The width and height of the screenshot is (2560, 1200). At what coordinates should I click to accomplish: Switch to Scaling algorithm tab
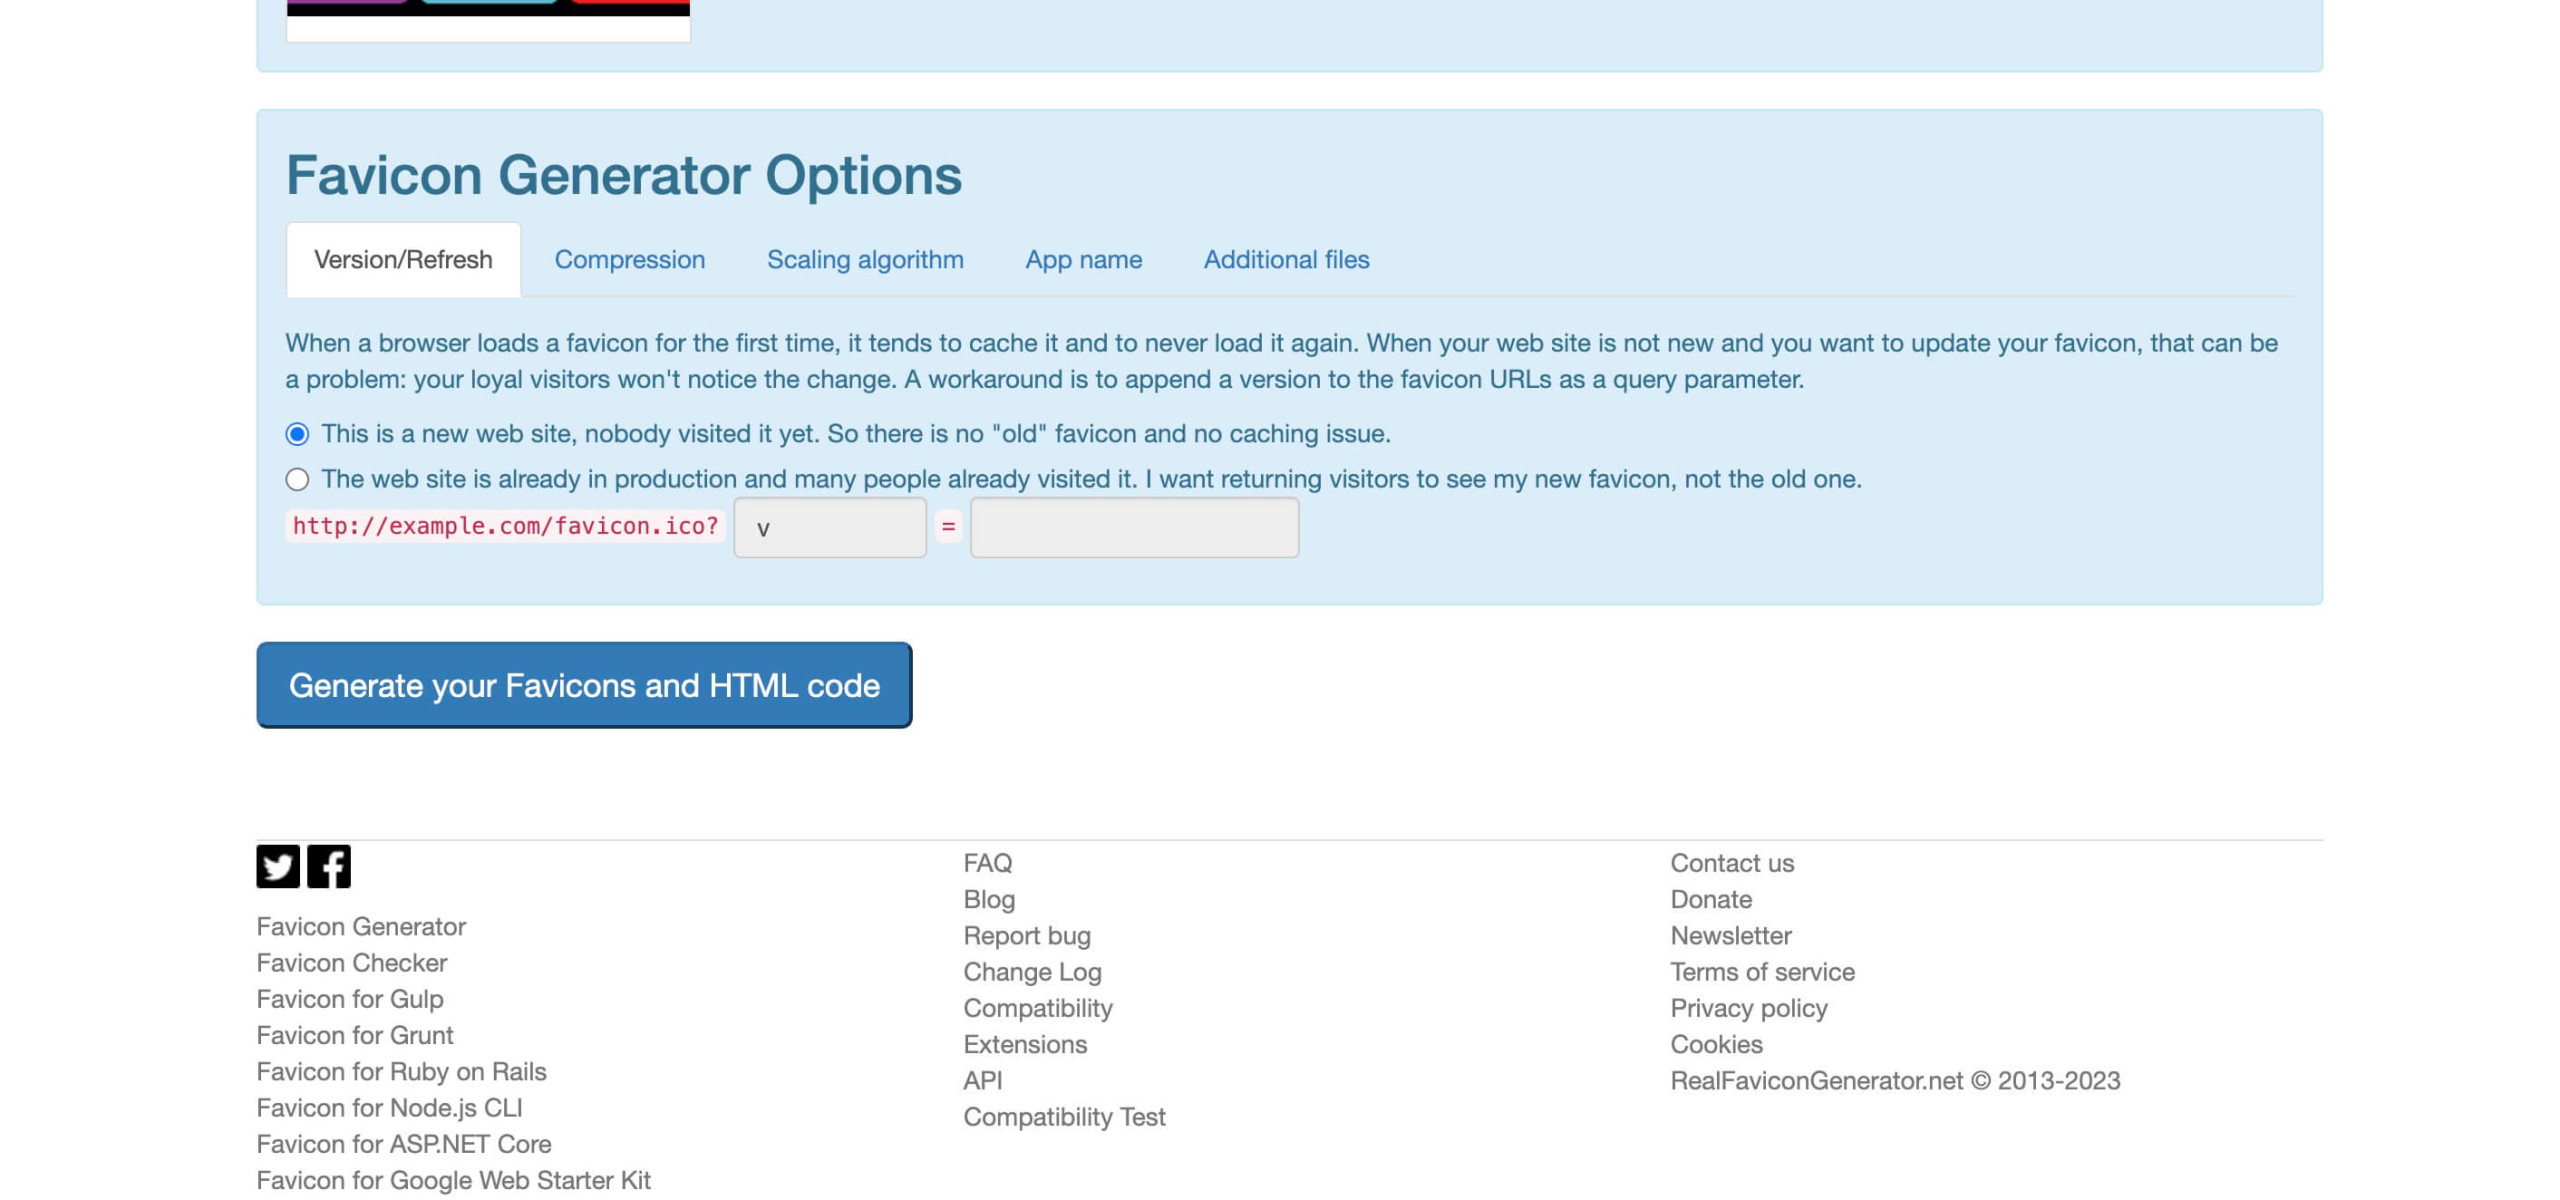[865, 258]
